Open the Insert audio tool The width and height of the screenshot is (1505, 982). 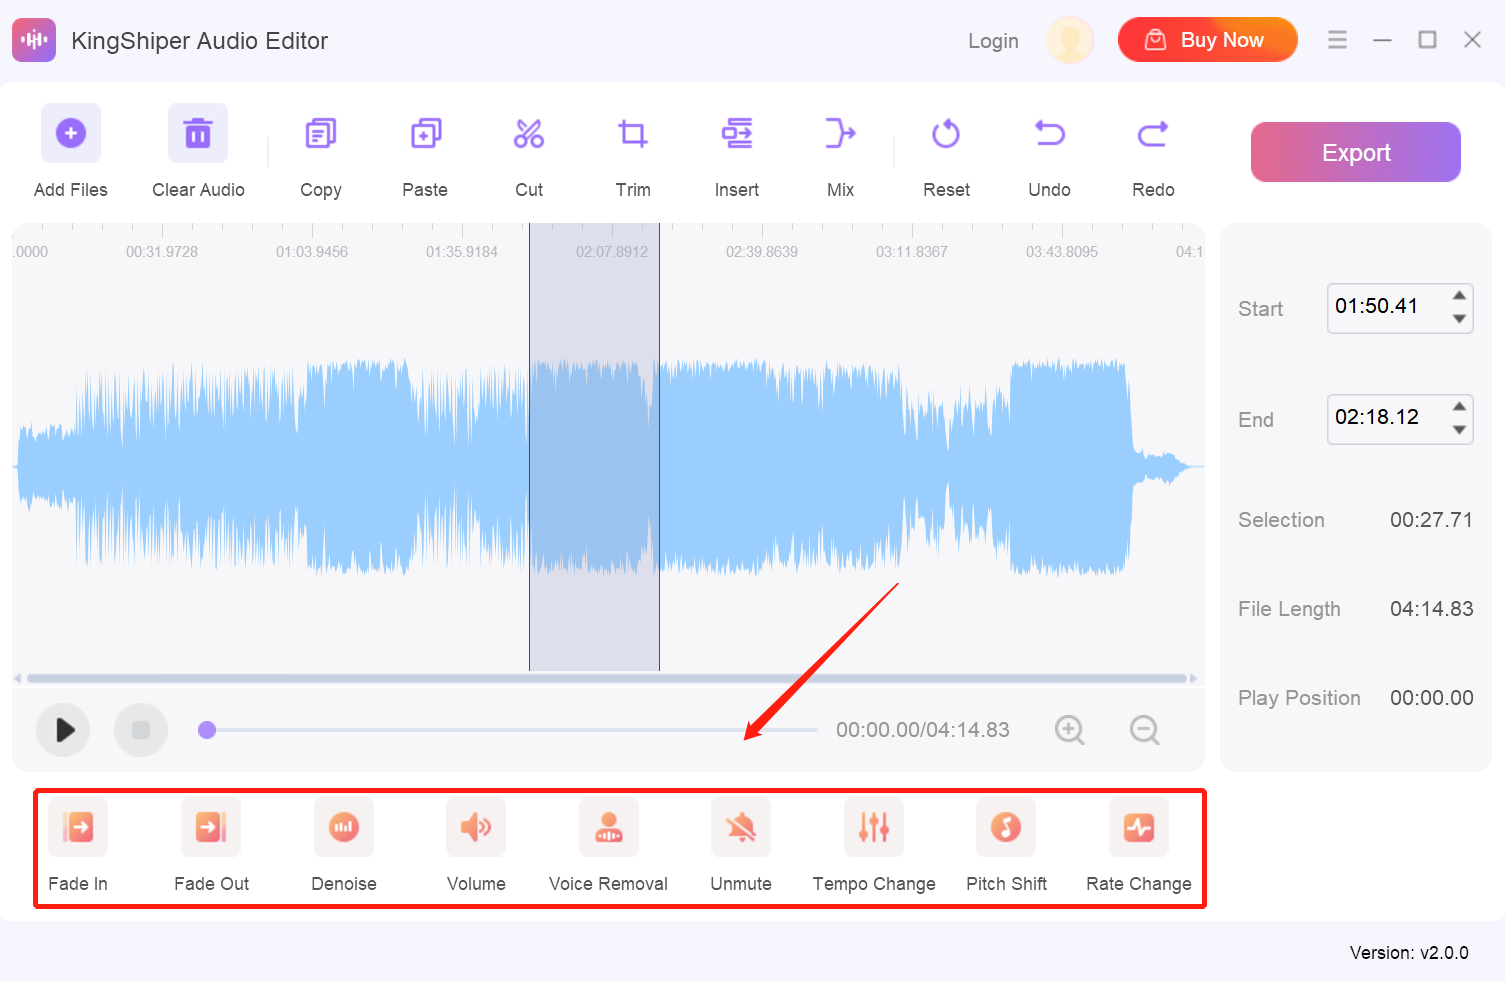coord(737,133)
